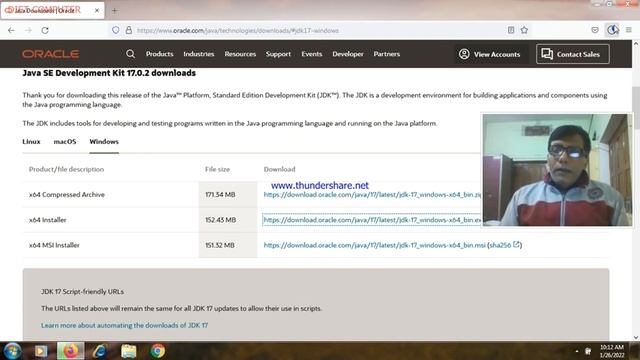Close the Java Downloads tab
Image resolution: width=640 pixels, height=360 pixels.
click(x=97, y=11)
